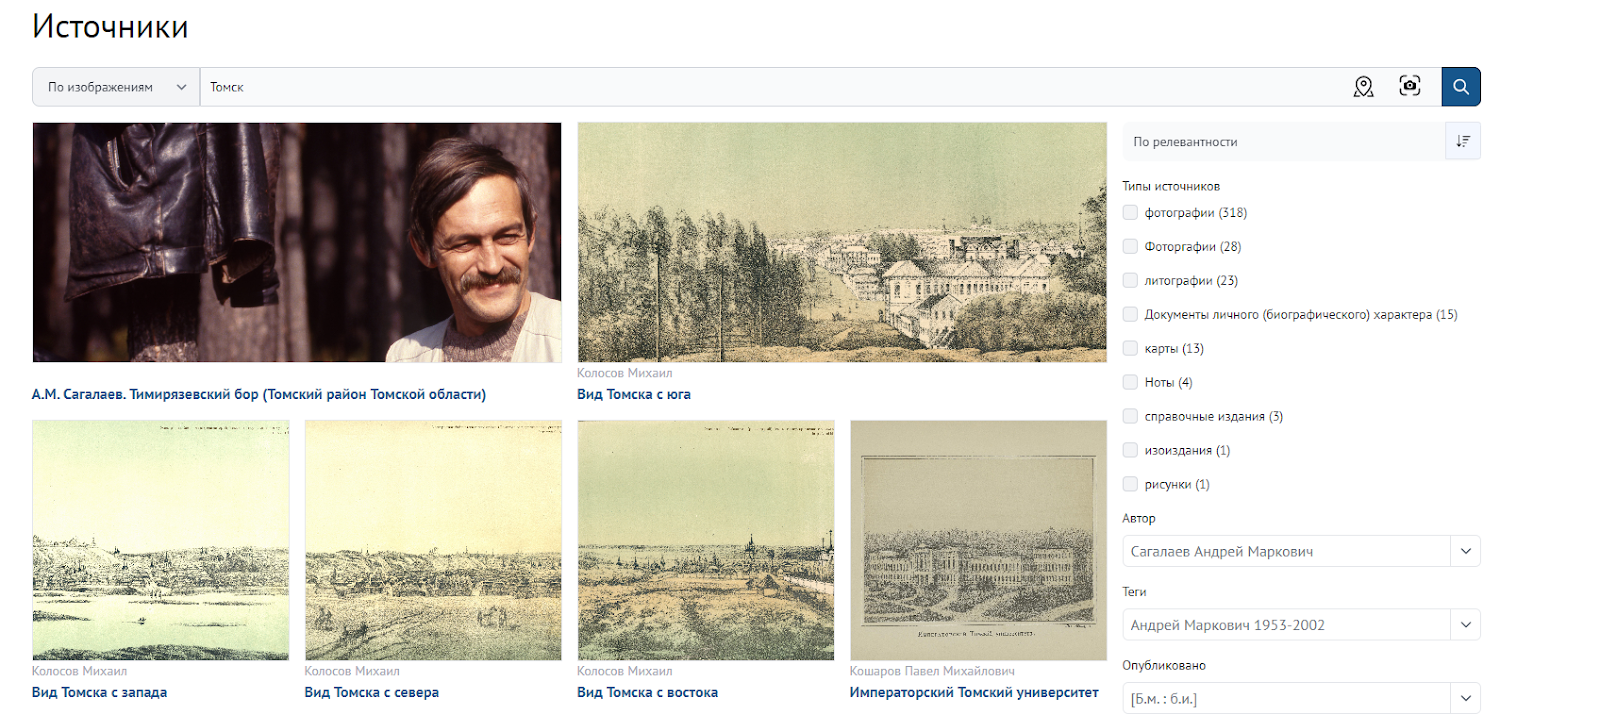The width and height of the screenshot is (1600, 715).
Task: Expand the Автор dropdown arrow
Action: (x=1466, y=551)
